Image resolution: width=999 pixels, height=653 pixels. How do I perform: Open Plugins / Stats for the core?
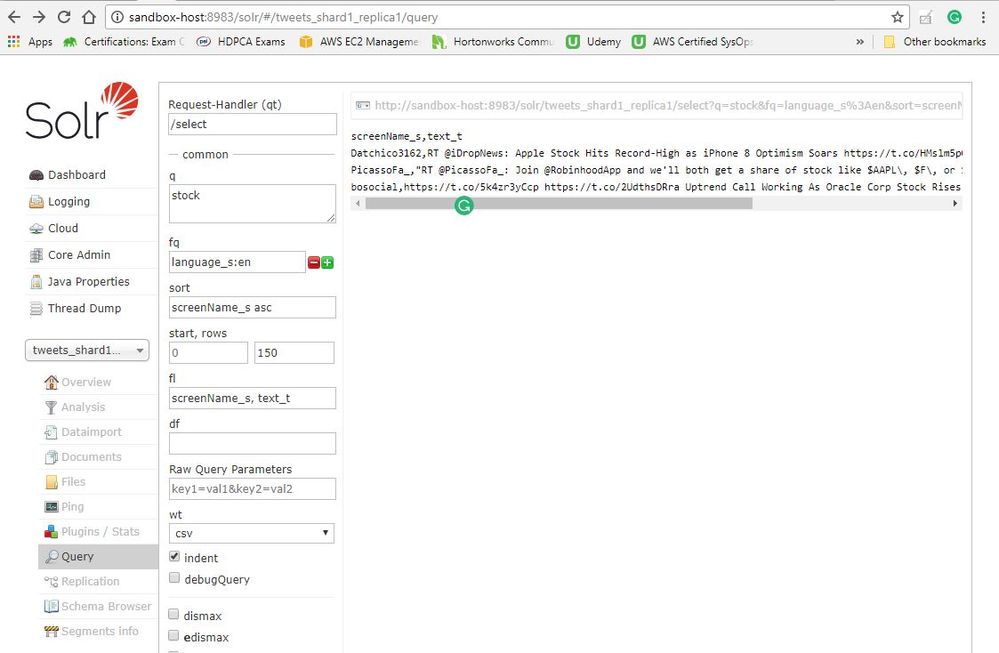tap(96, 531)
